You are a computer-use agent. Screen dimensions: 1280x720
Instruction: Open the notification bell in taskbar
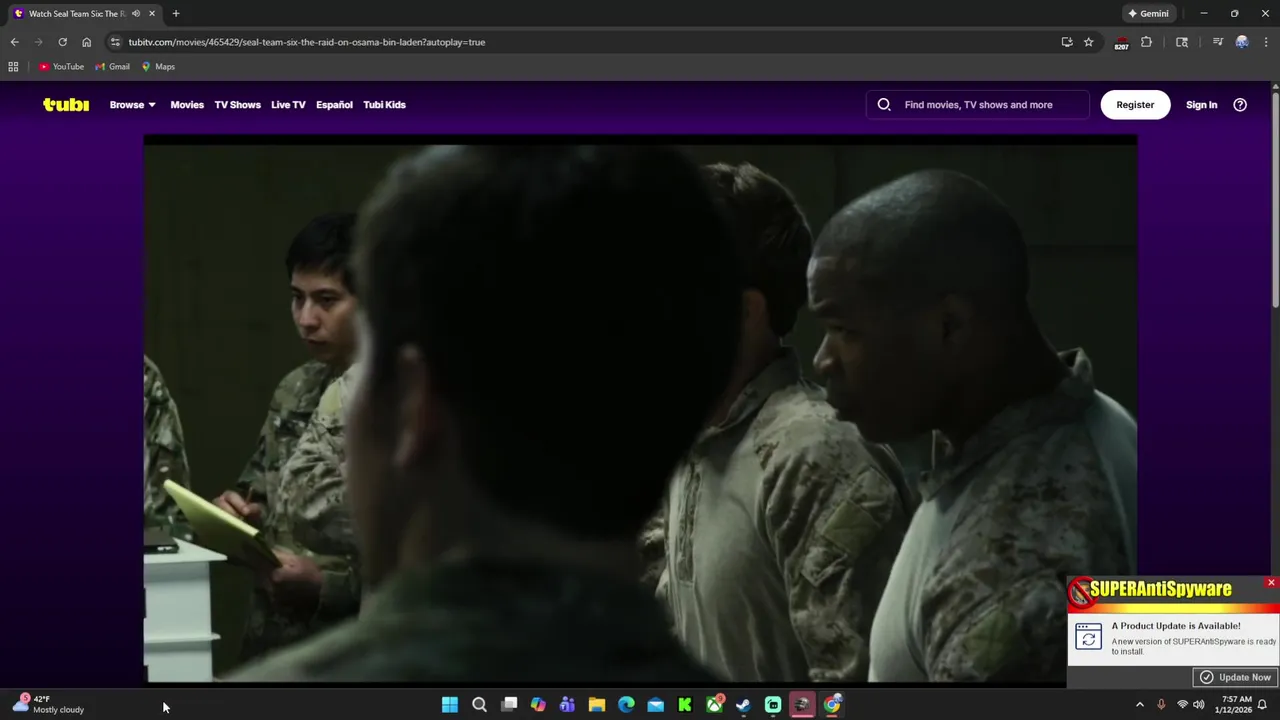click(1262, 705)
